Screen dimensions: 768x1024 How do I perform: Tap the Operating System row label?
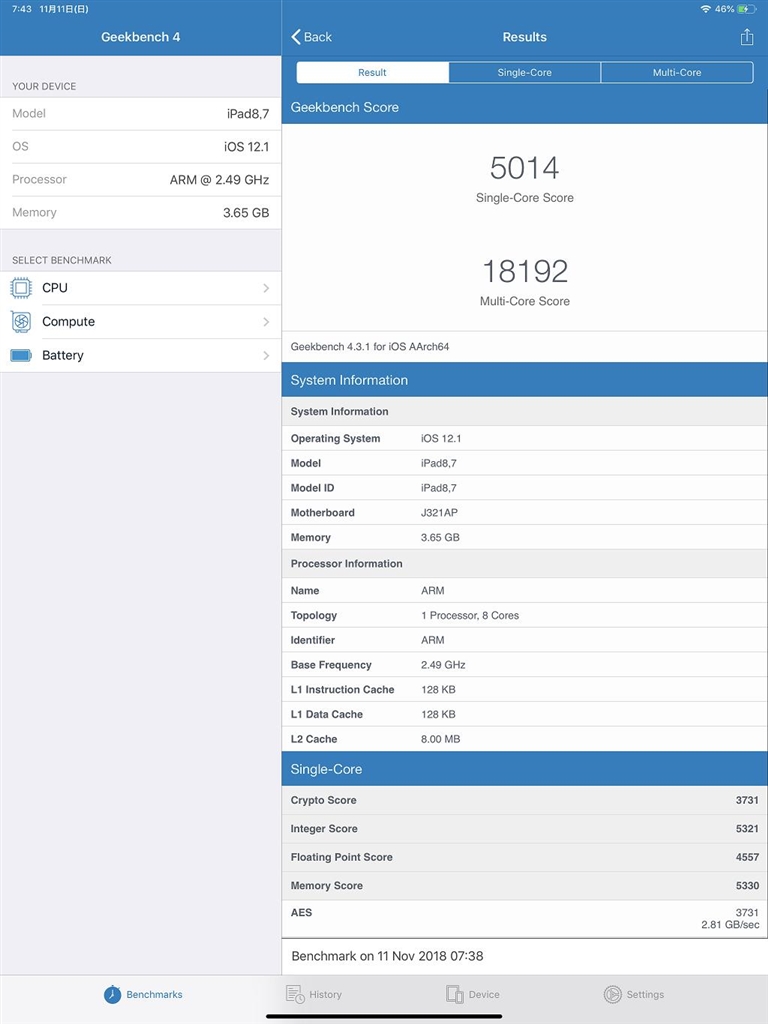click(x=335, y=438)
